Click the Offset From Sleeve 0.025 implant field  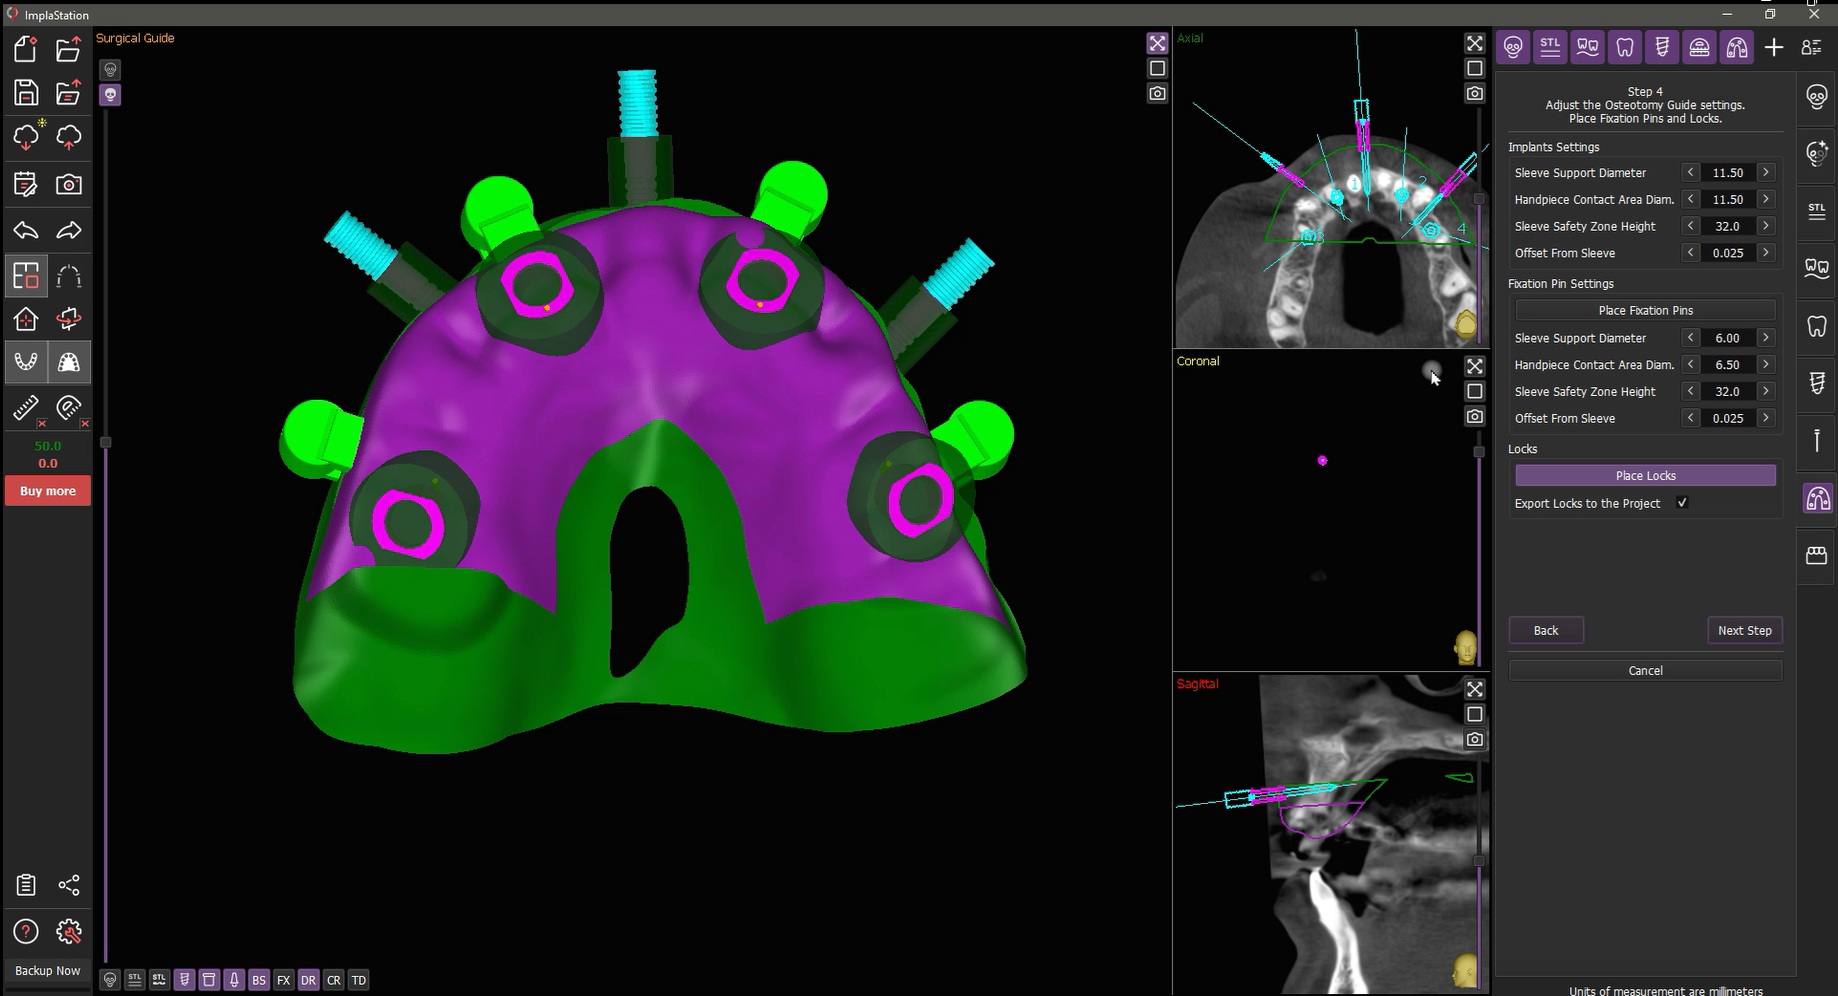1727,253
